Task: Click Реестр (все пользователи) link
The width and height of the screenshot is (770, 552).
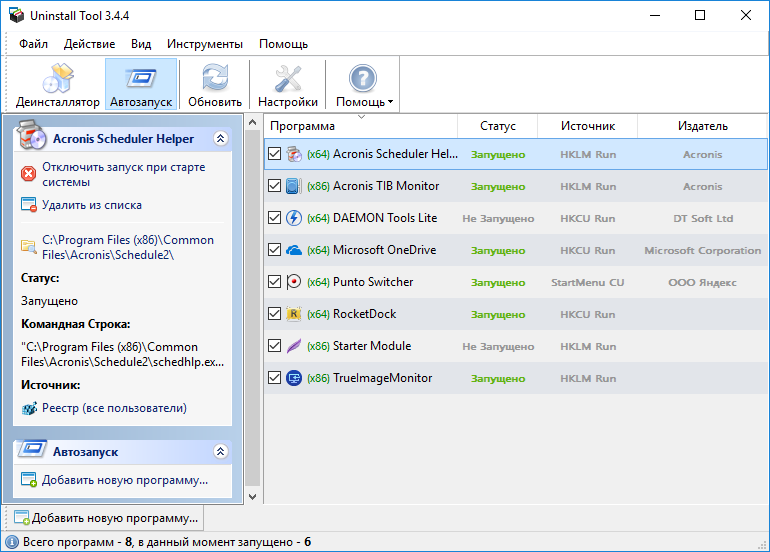Action: point(114,408)
